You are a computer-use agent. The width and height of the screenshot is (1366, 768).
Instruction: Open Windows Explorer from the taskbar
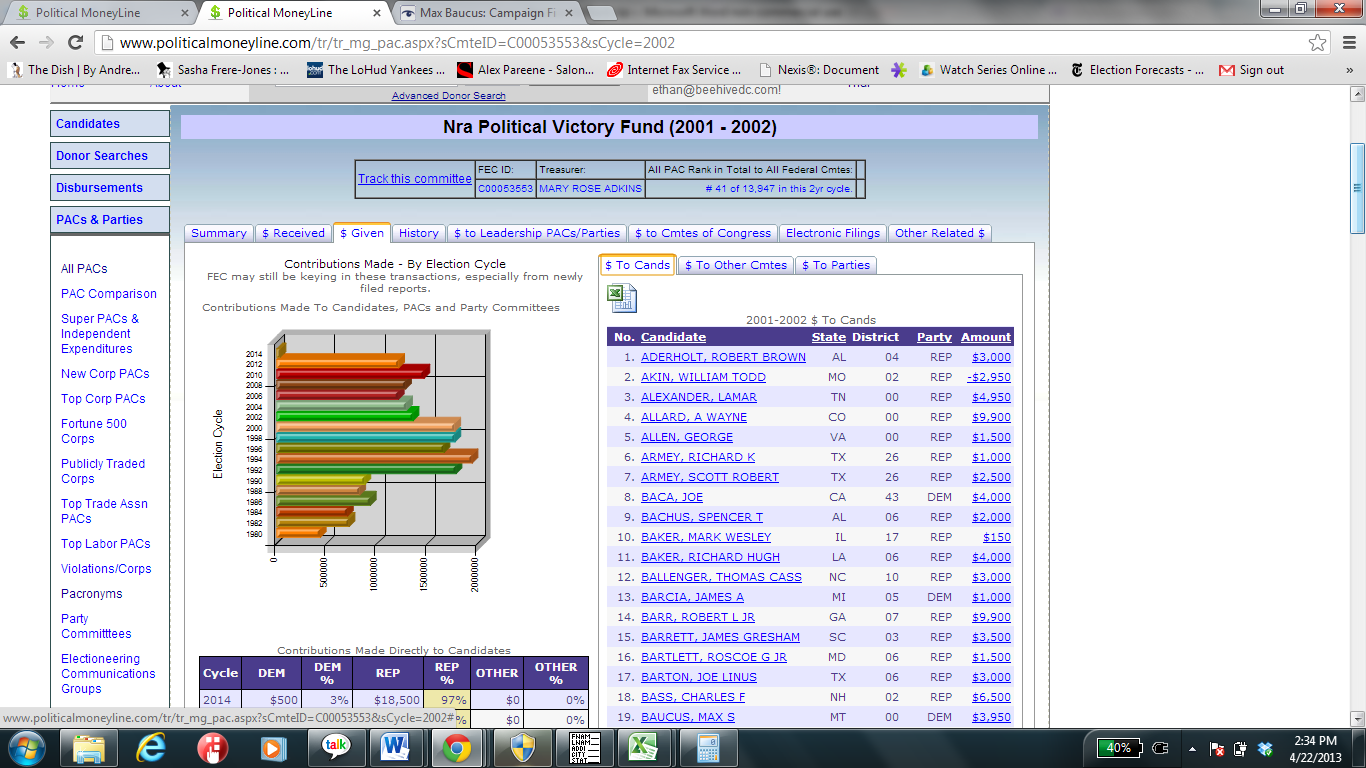[x=89, y=747]
